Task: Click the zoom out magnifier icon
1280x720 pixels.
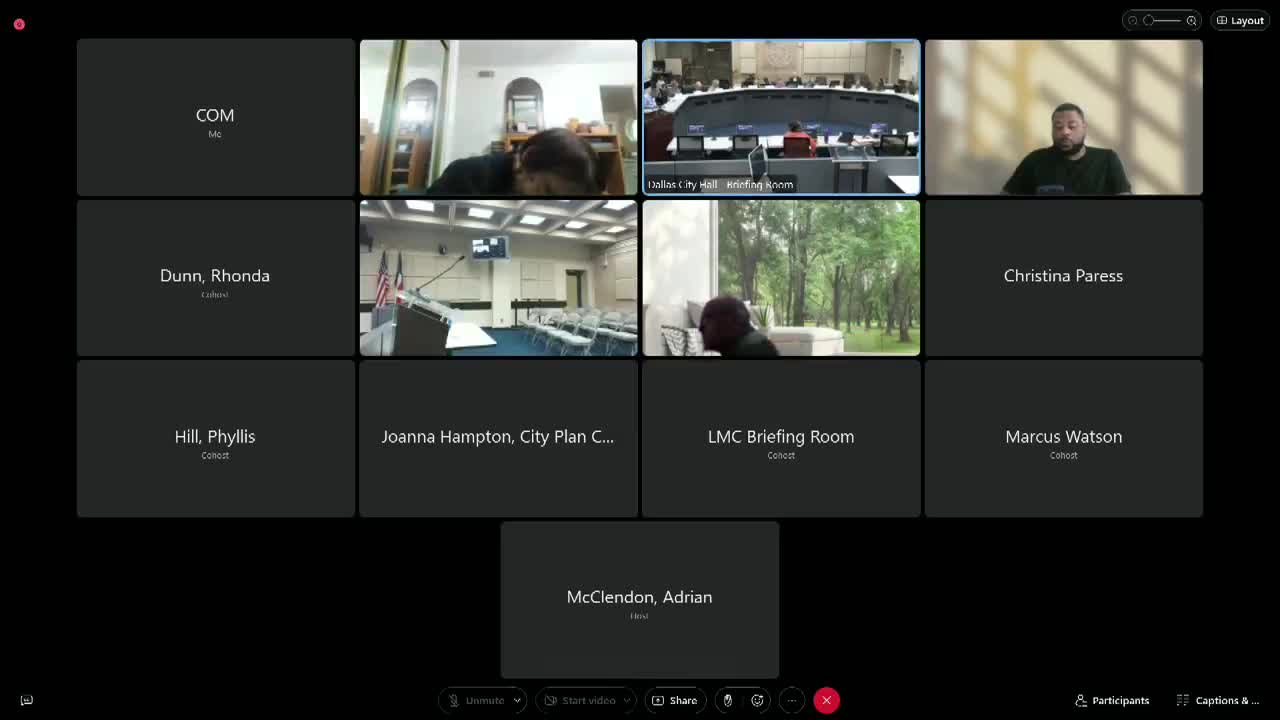Action: tap(1133, 20)
